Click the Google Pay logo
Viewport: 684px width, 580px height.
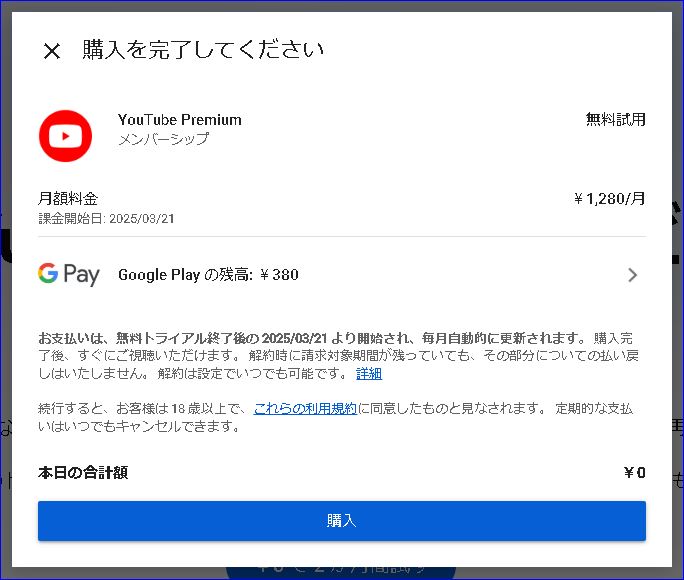click(68, 274)
